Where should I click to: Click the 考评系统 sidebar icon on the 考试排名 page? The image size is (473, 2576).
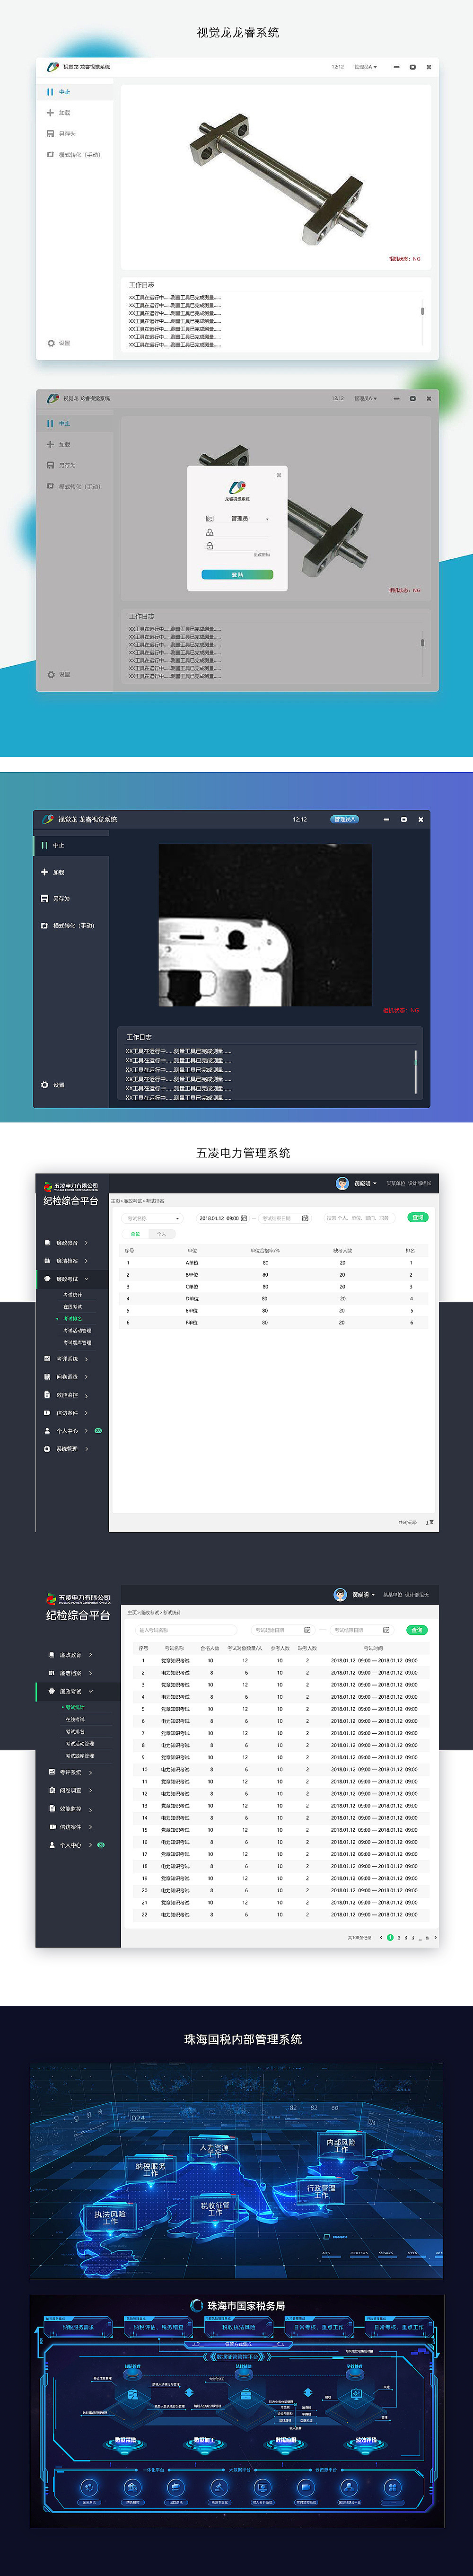47,1359
